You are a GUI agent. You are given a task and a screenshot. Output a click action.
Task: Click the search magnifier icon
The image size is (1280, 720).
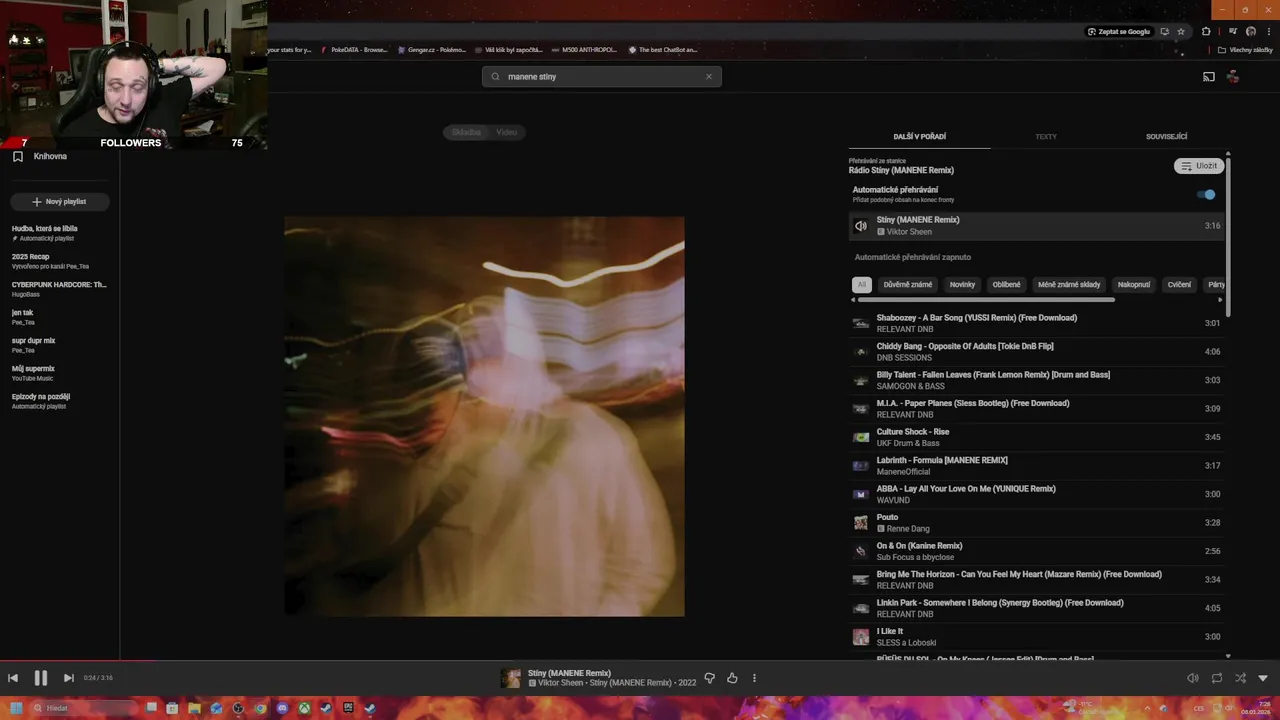(495, 76)
